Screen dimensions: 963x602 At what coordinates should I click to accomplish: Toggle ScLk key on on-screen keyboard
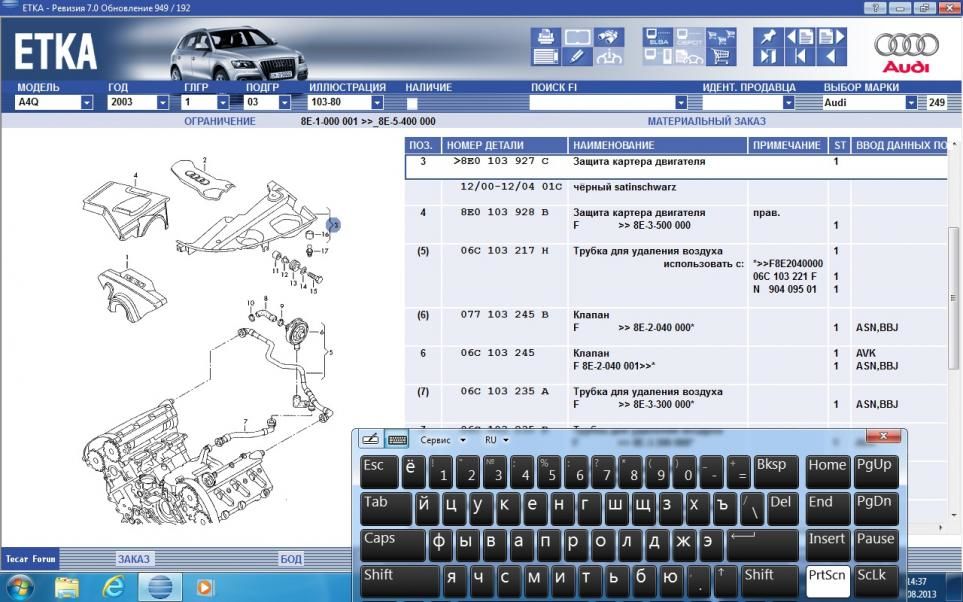click(x=876, y=580)
